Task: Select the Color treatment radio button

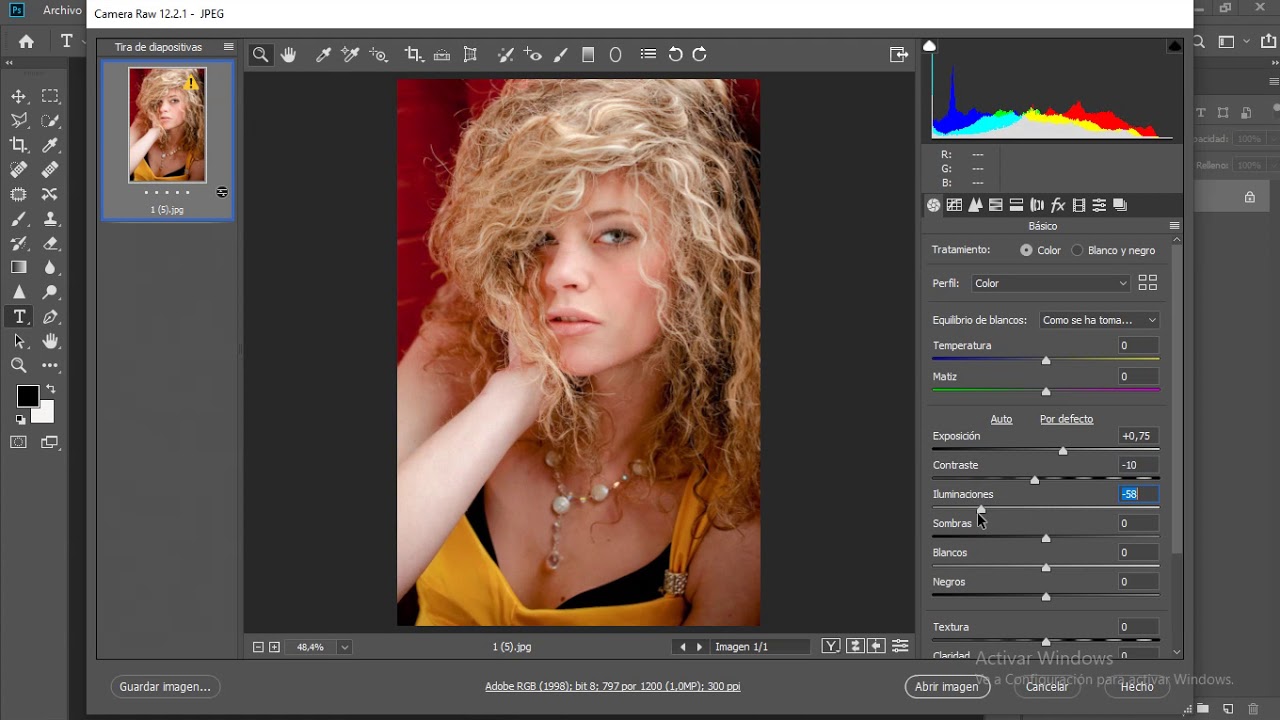Action: coord(1026,250)
